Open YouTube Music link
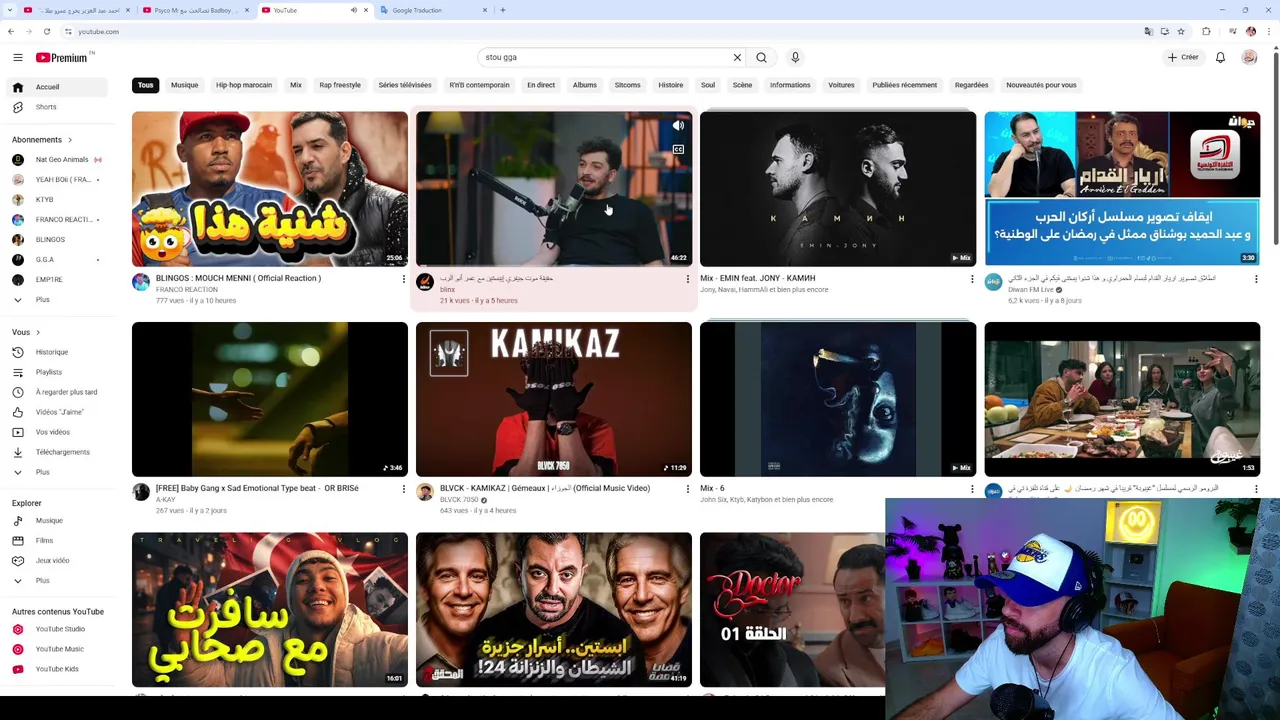This screenshot has width=1280, height=720. 56,649
